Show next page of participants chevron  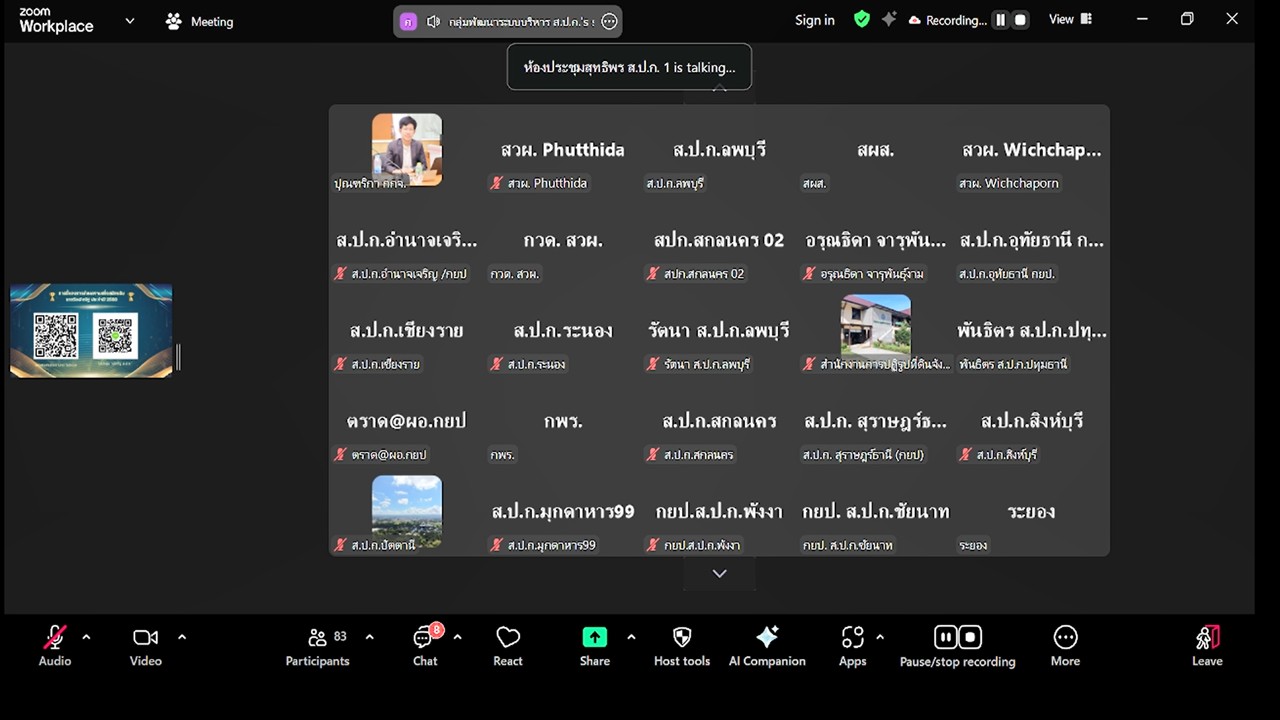coord(719,573)
